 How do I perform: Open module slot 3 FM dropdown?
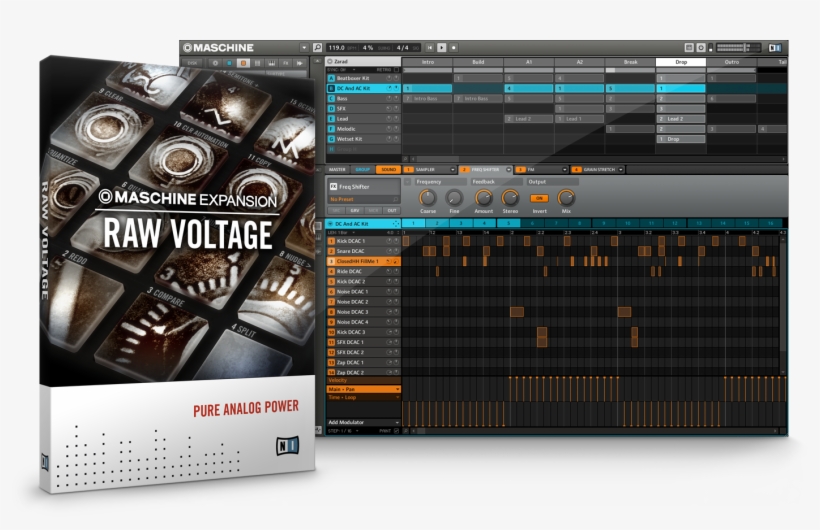[x=564, y=170]
